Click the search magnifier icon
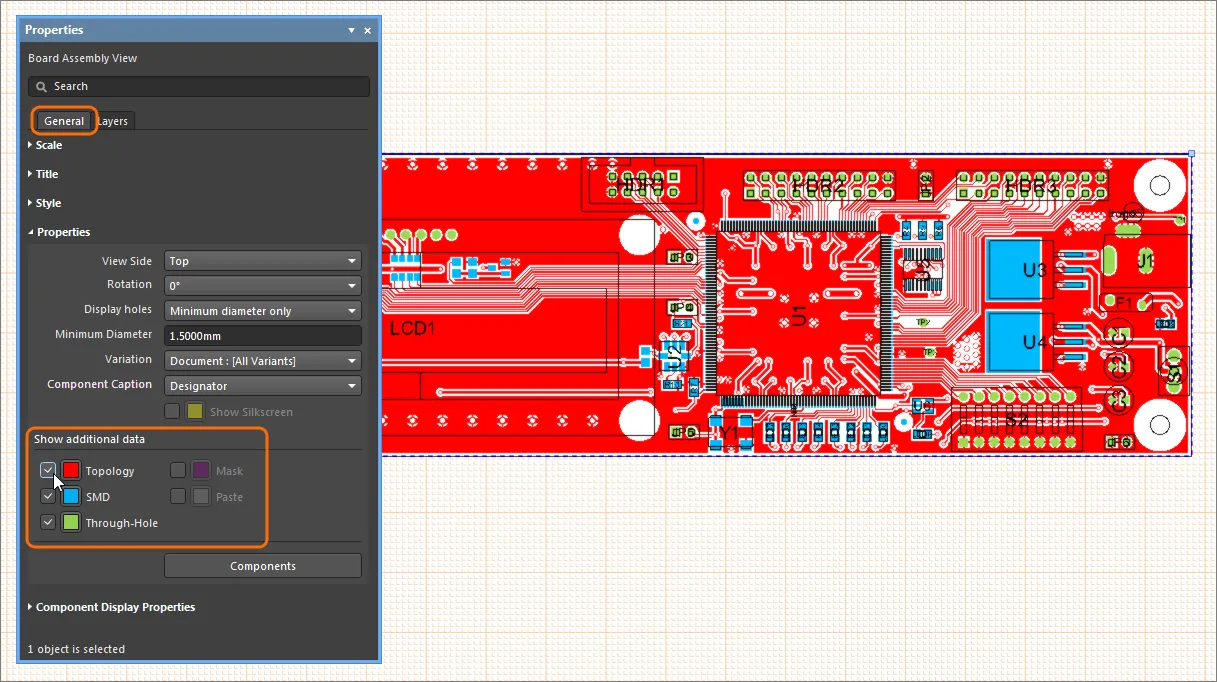Image resolution: width=1217 pixels, height=682 pixels. click(x=42, y=87)
